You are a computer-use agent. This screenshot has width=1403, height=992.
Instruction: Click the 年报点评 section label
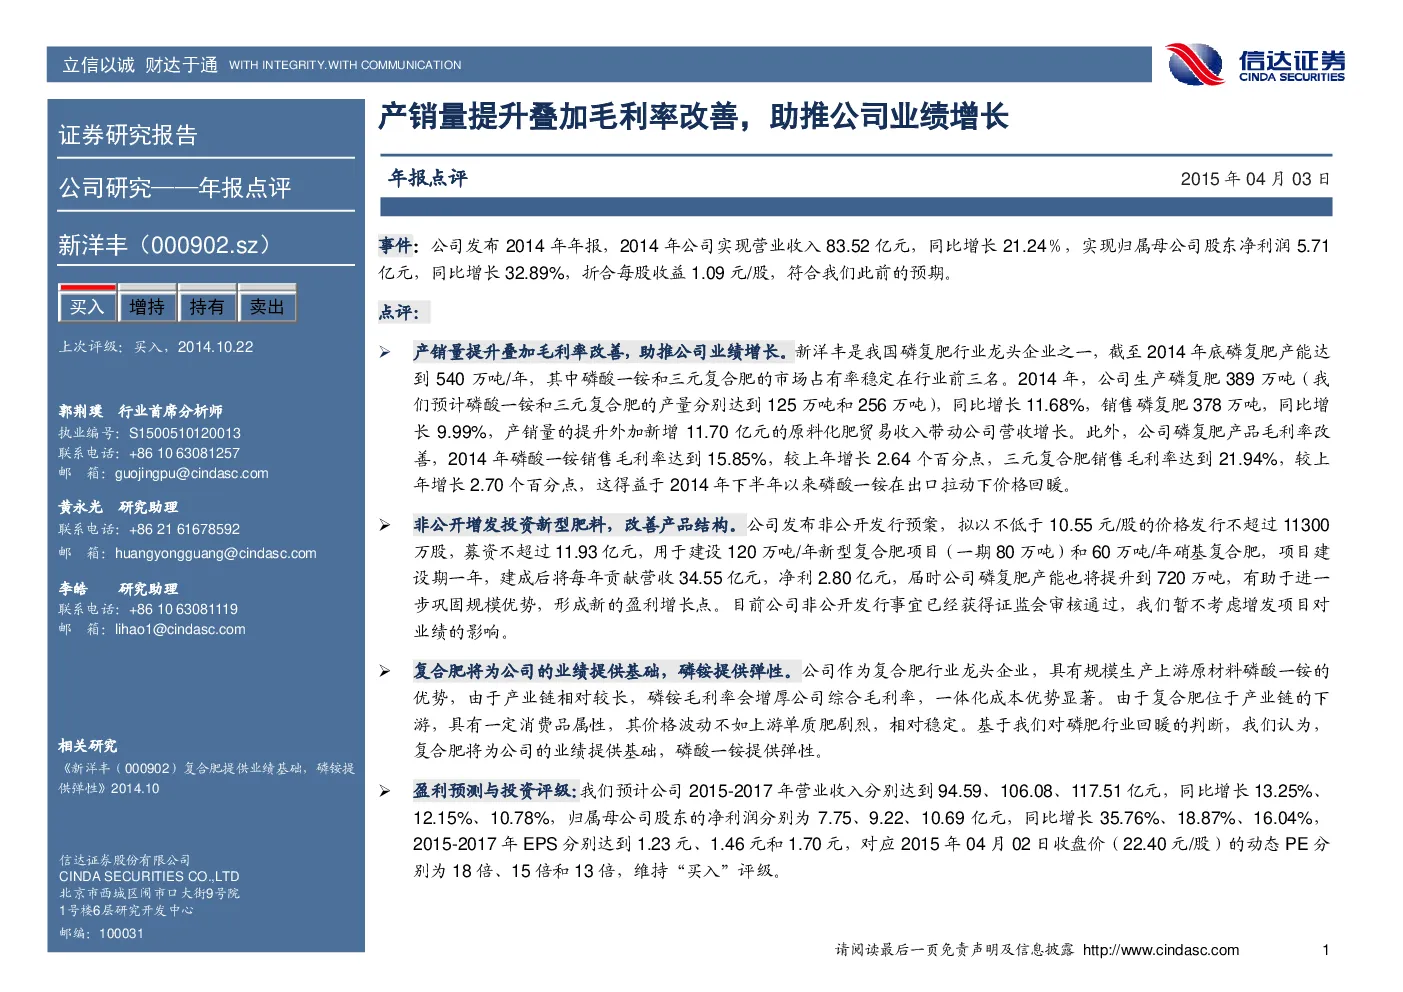(427, 178)
